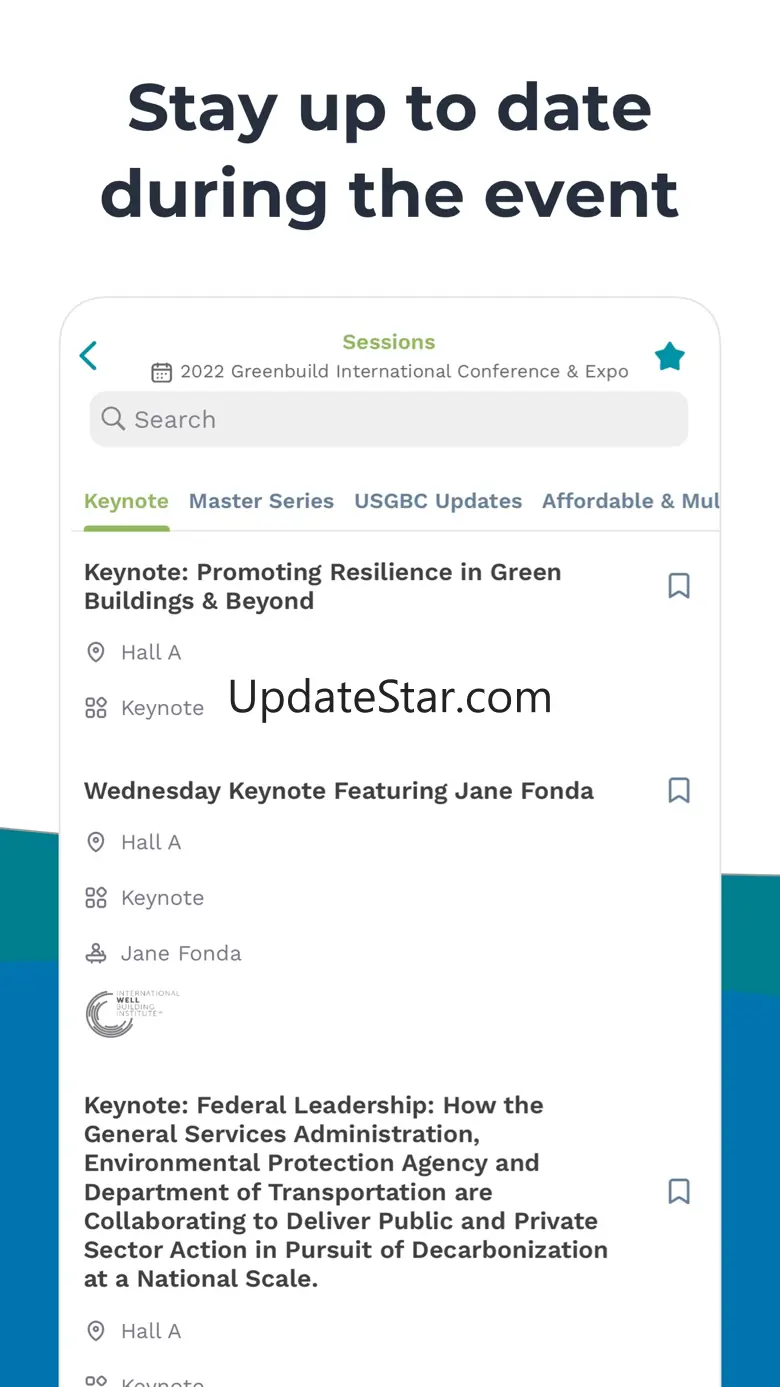Click location pin icon under Promoting Resilience session
The image size is (780, 1387).
pos(96,653)
